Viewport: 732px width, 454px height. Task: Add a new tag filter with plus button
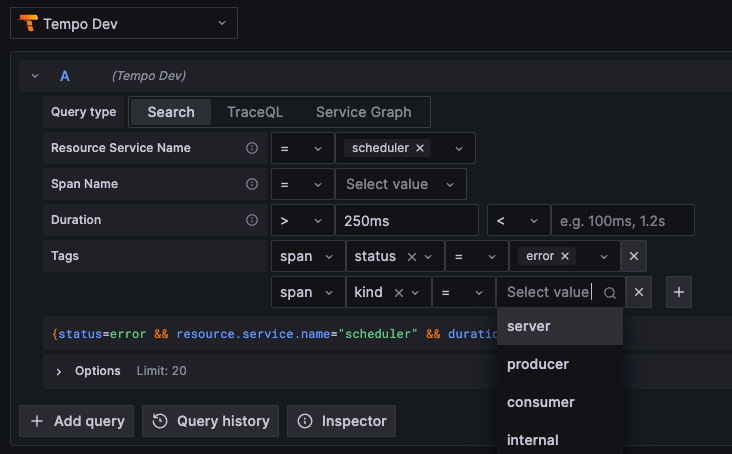tap(679, 292)
